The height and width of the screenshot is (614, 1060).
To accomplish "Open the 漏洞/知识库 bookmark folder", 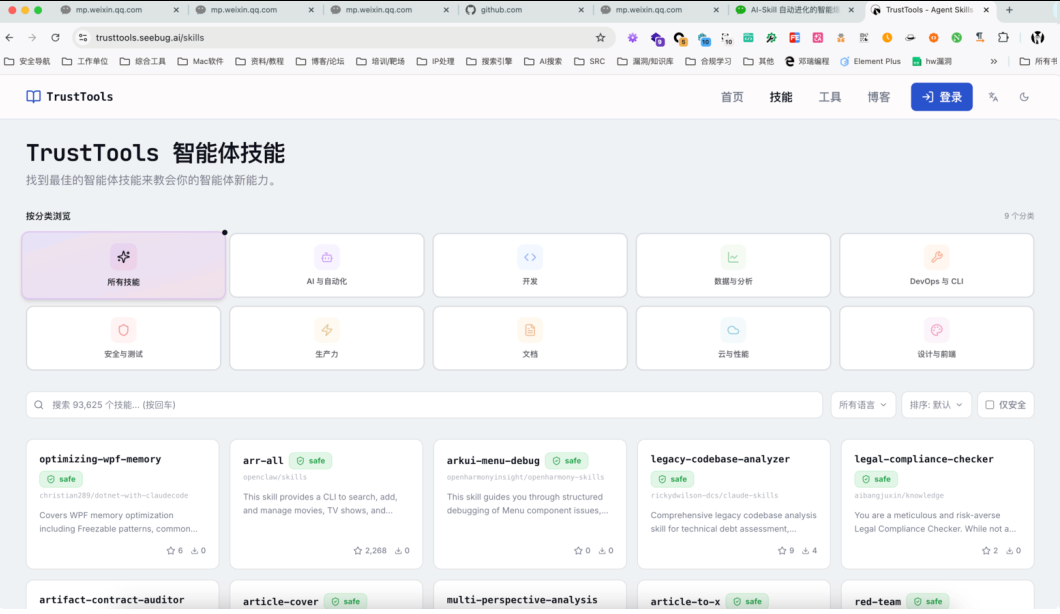I will coord(646,62).
